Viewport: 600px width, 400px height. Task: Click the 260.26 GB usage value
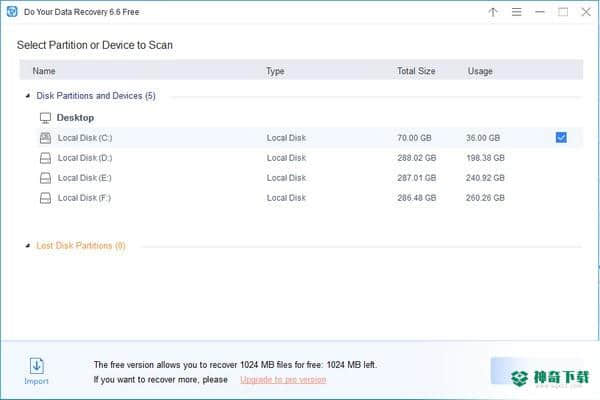[x=485, y=198]
